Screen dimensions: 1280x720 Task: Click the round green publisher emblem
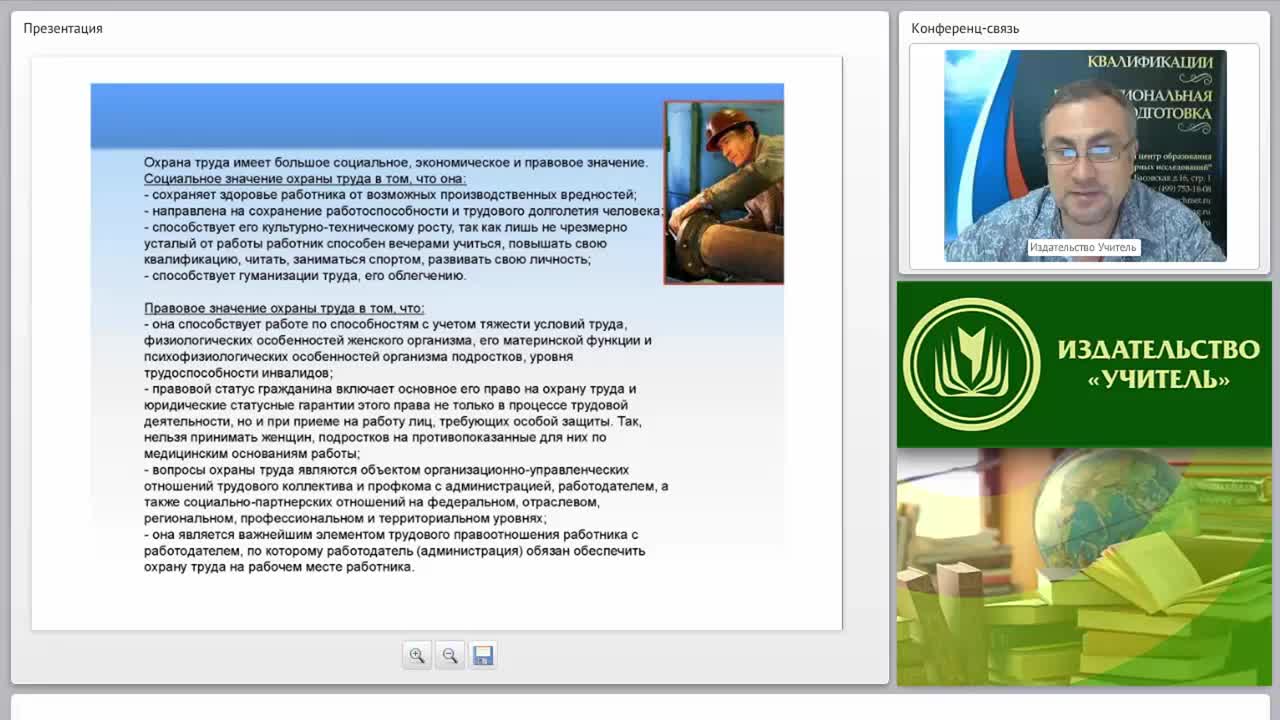point(971,364)
